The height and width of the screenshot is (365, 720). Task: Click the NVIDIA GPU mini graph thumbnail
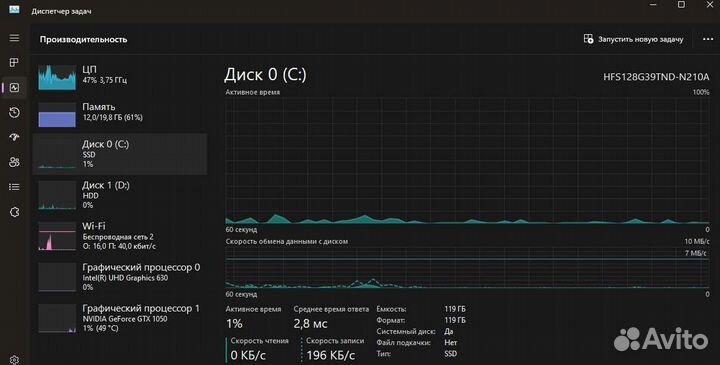(x=57, y=319)
